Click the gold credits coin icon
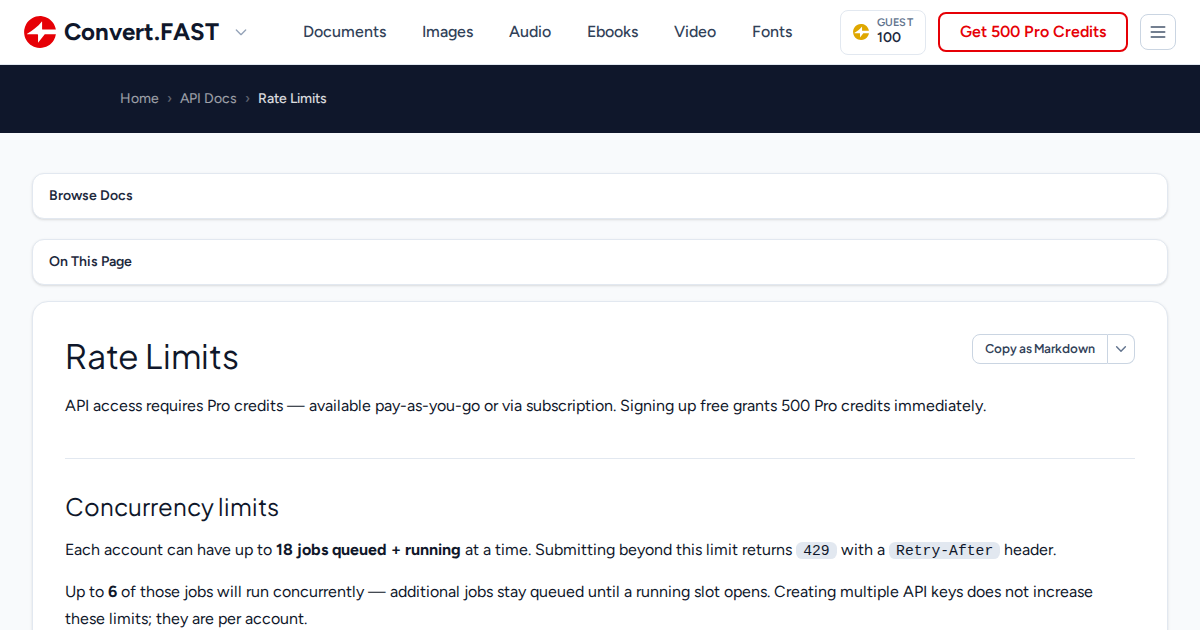1200x630 pixels. tap(861, 32)
